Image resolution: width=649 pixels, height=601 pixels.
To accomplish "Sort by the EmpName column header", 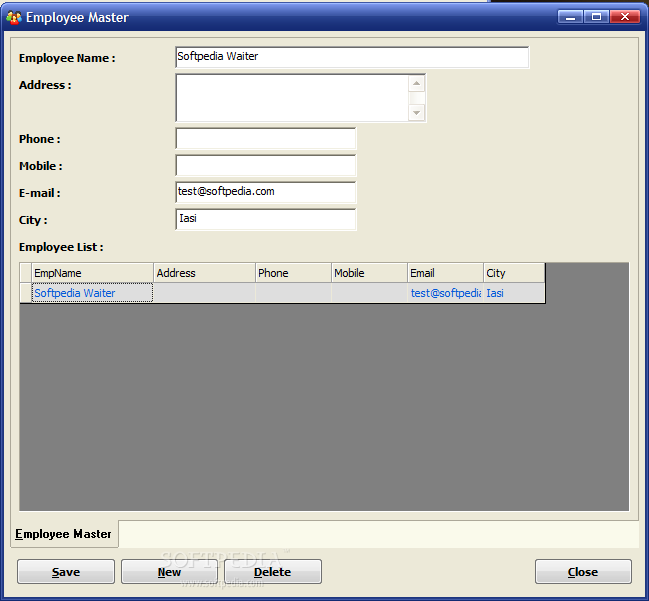I will tap(92, 273).
